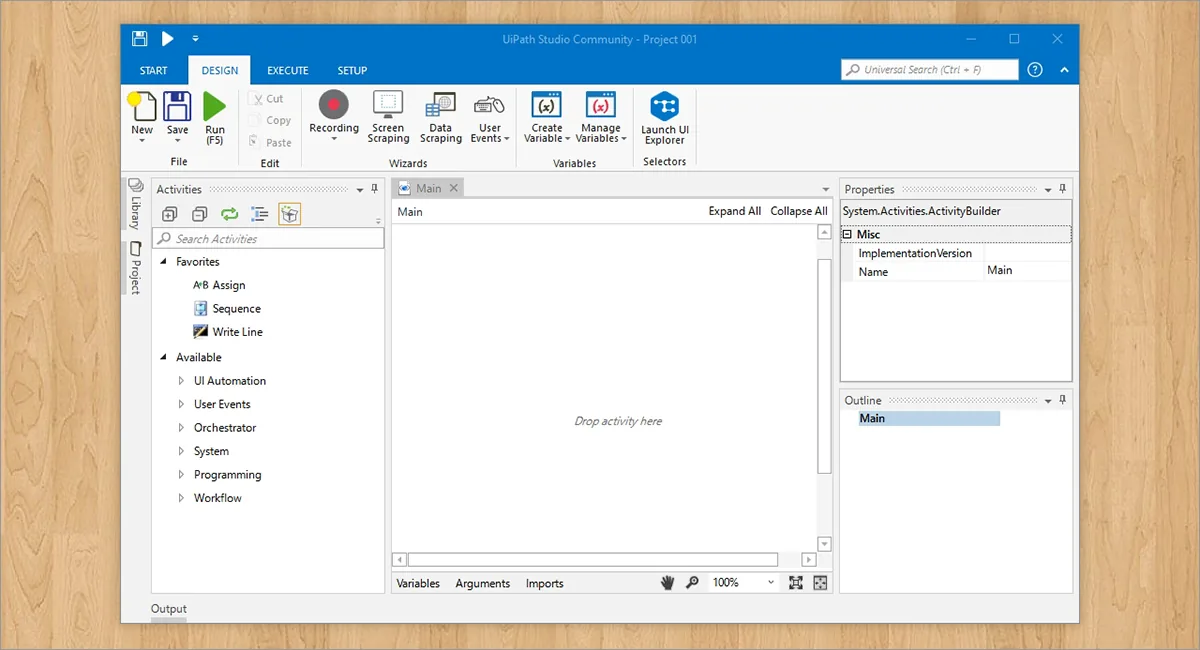
Task: Click the fit to screen icon
Action: click(796, 583)
